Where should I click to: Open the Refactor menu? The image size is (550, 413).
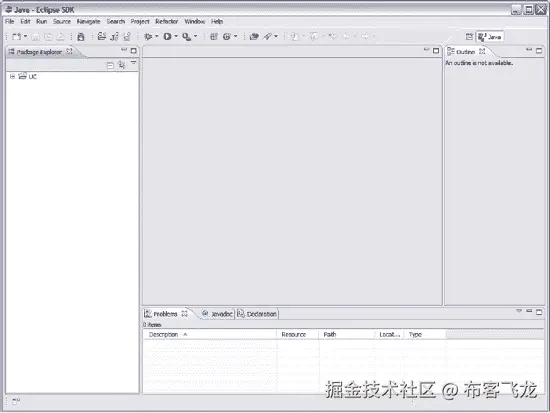[x=167, y=21]
